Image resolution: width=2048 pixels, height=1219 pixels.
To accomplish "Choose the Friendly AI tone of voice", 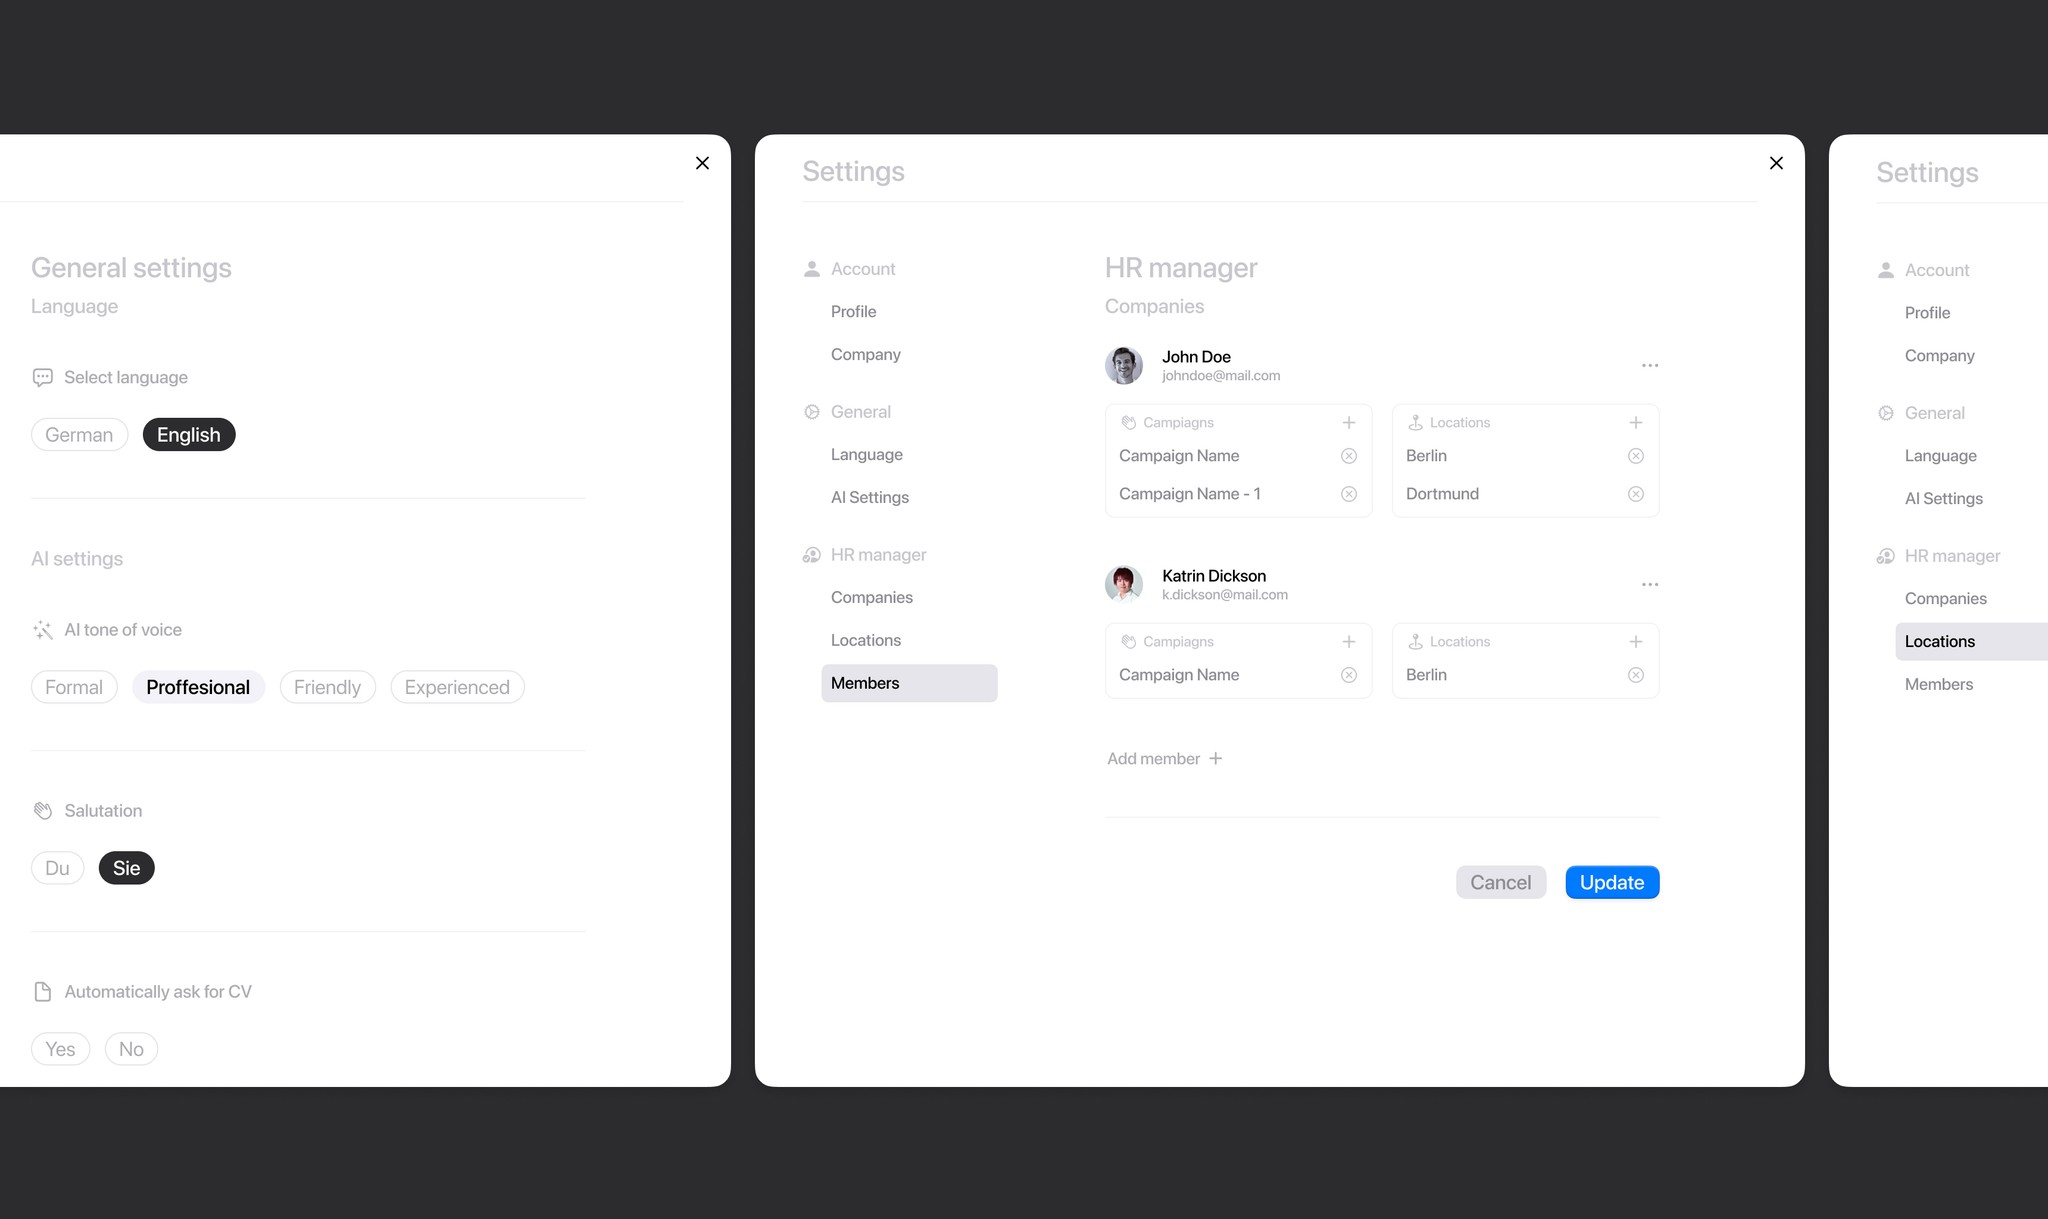I will tap(327, 687).
